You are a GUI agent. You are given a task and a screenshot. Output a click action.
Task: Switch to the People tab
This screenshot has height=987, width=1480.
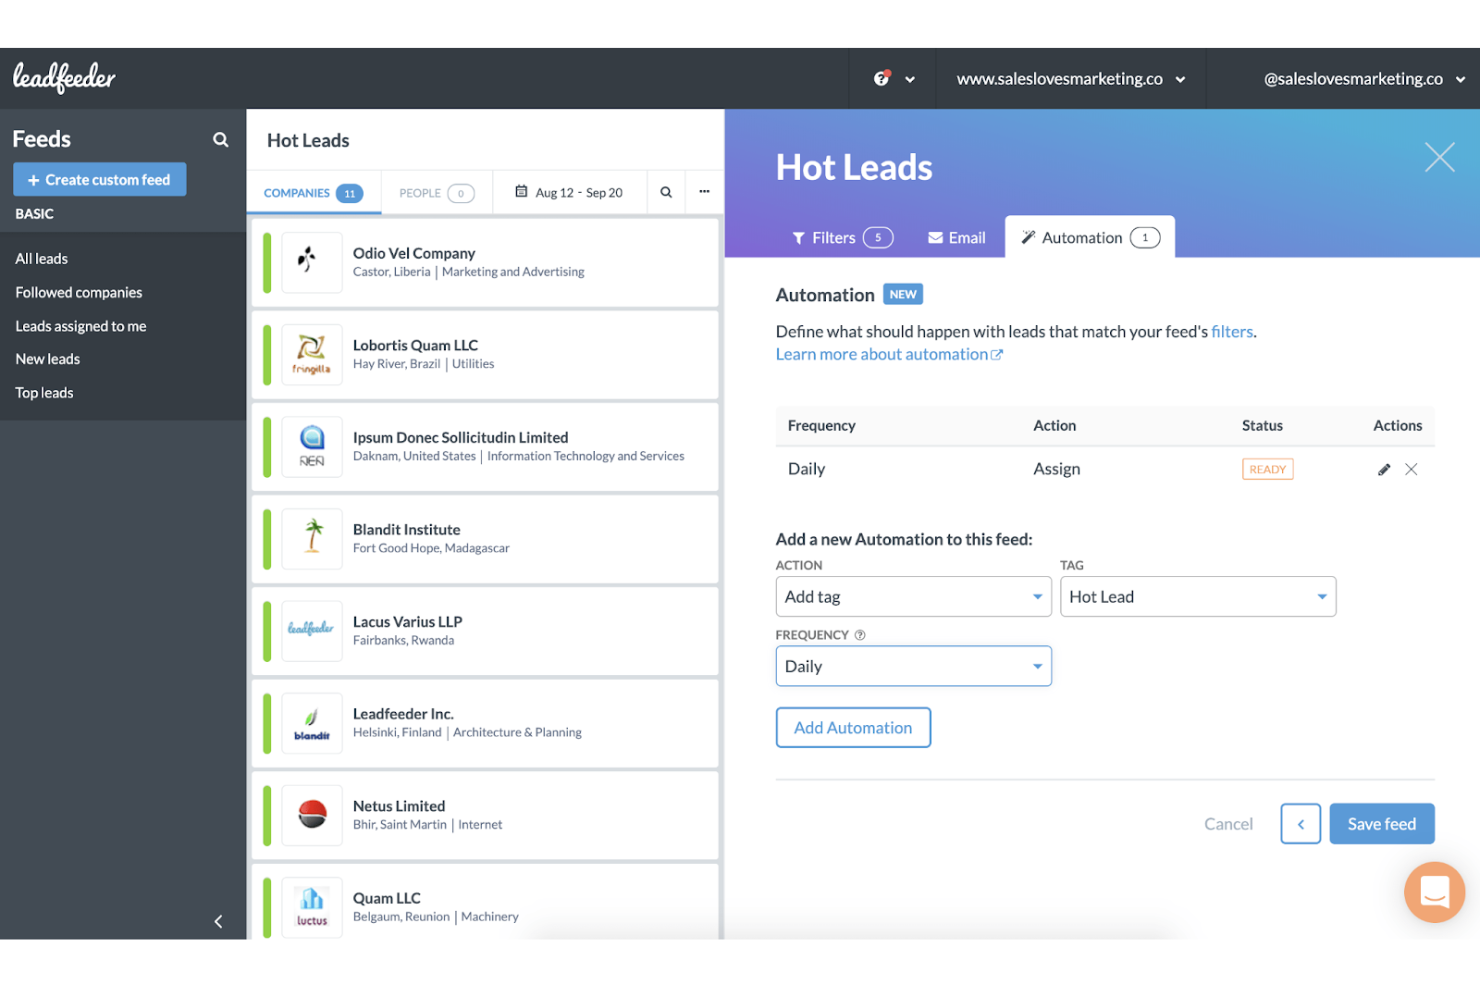pos(437,193)
